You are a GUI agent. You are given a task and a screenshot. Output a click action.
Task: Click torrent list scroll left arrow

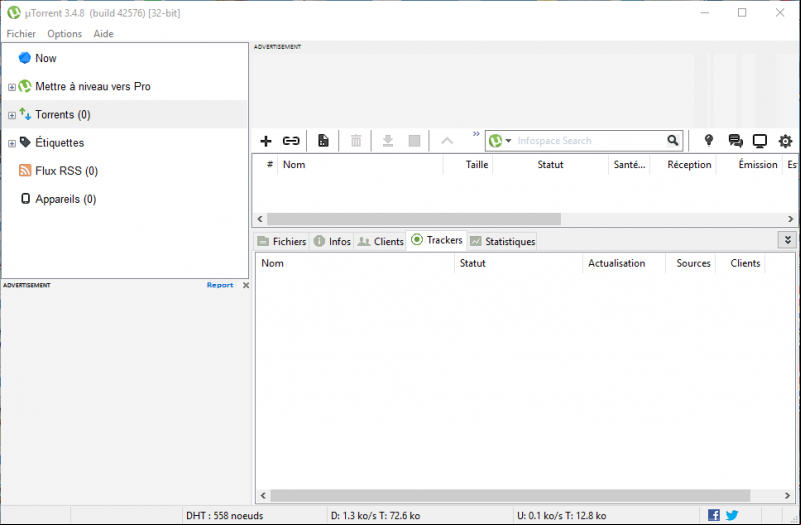click(260, 219)
